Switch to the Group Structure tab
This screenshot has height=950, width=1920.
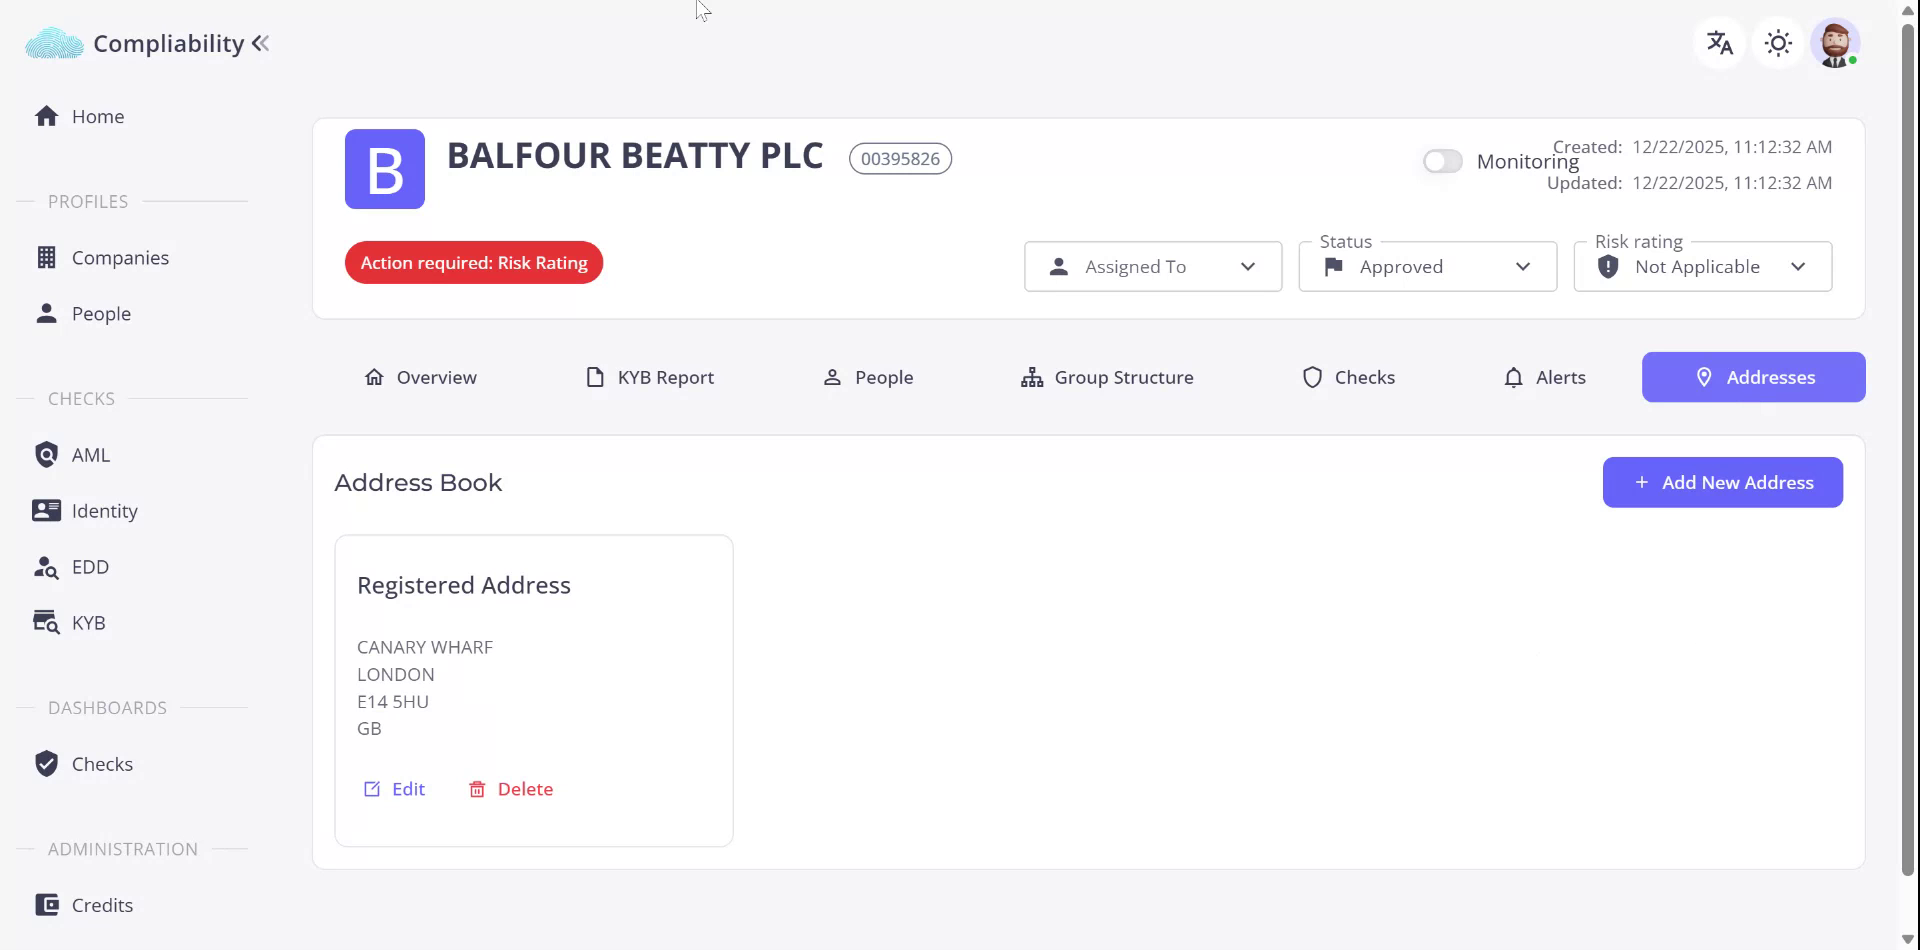(x=1107, y=377)
